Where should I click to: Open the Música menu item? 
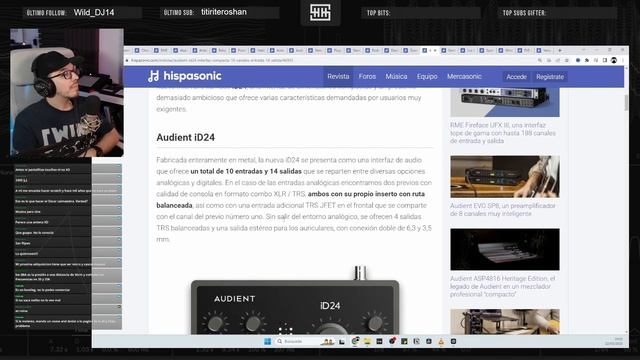(x=396, y=76)
